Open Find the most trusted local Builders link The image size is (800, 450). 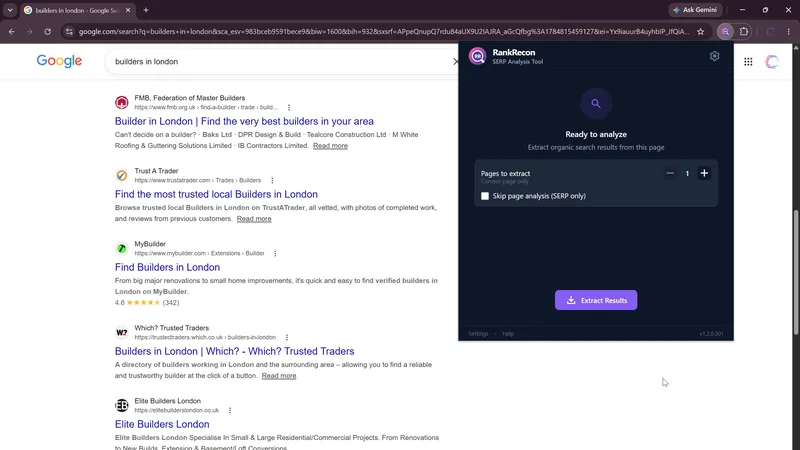216,194
